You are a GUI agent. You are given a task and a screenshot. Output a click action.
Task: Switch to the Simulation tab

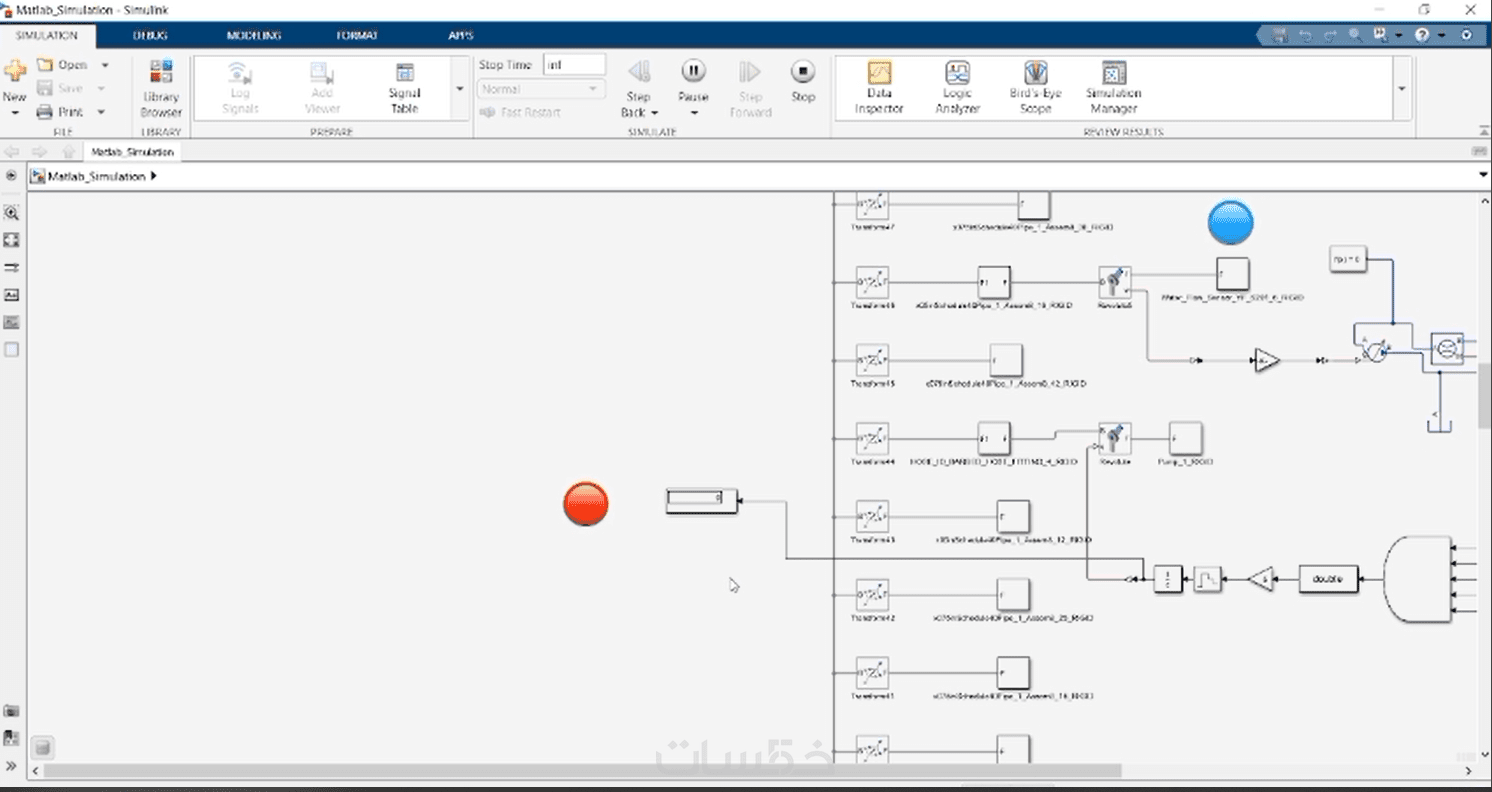pyautogui.click(x=47, y=35)
